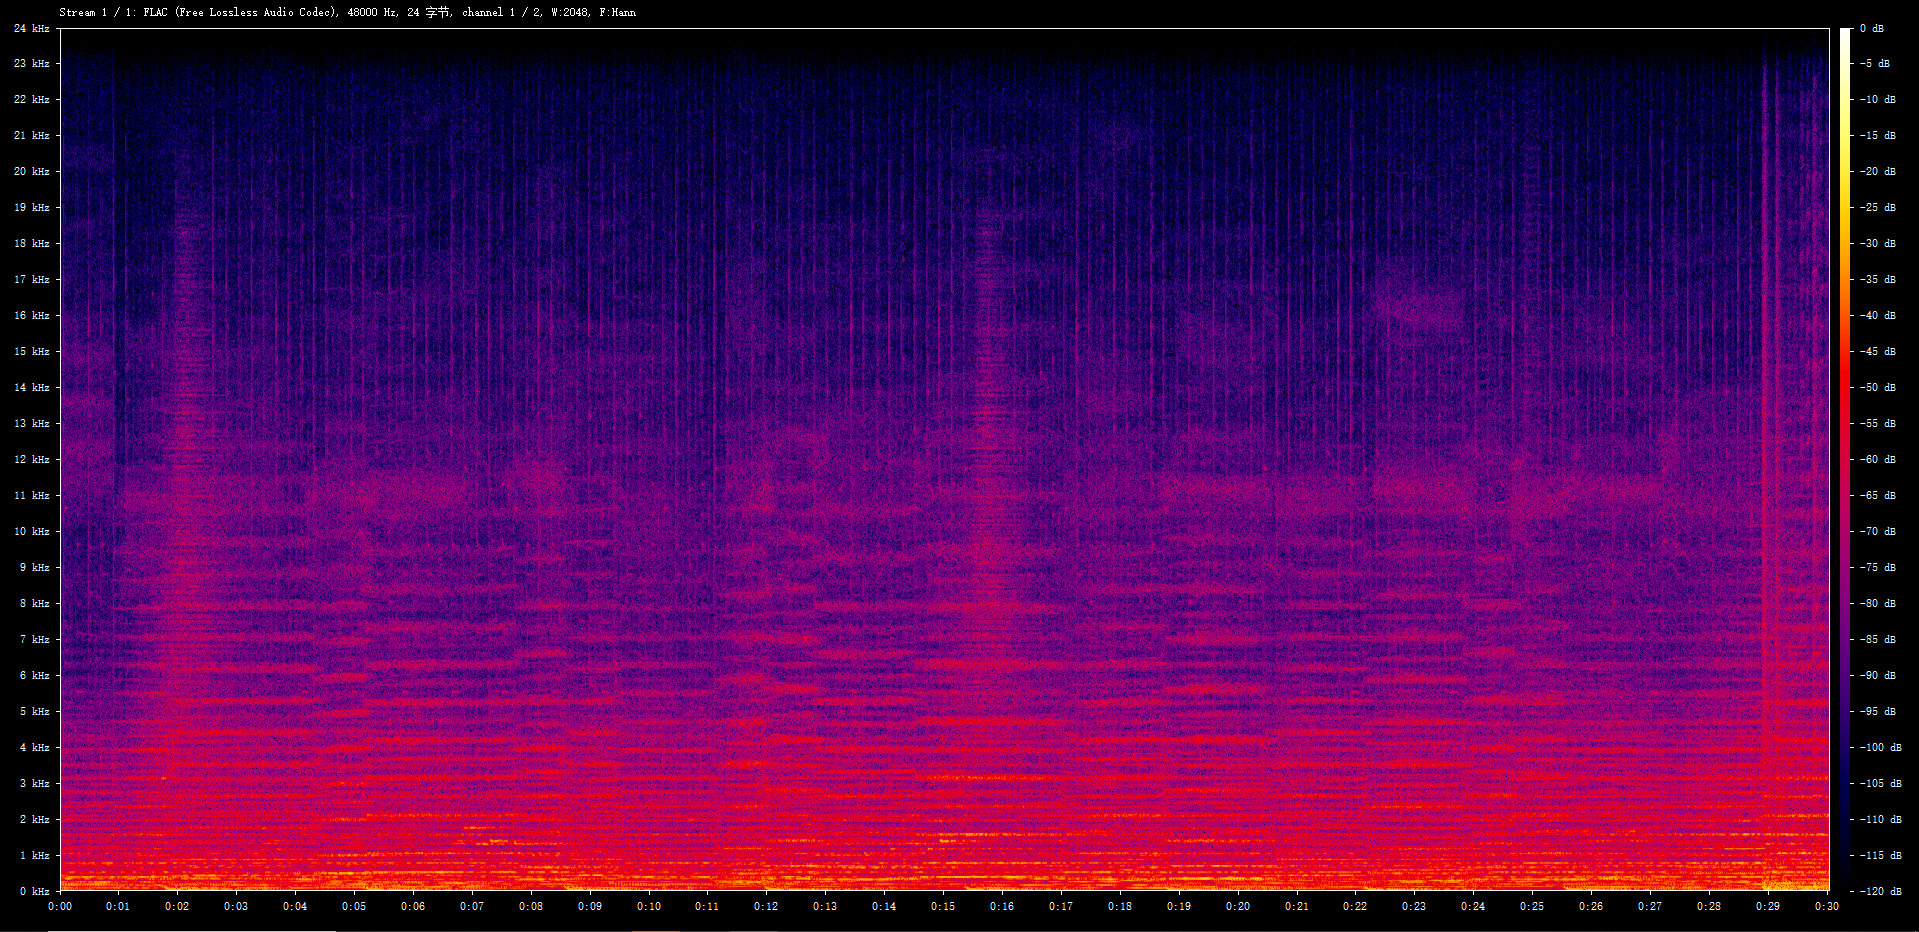Click the "-120 dB" scale label

(x=1881, y=891)
